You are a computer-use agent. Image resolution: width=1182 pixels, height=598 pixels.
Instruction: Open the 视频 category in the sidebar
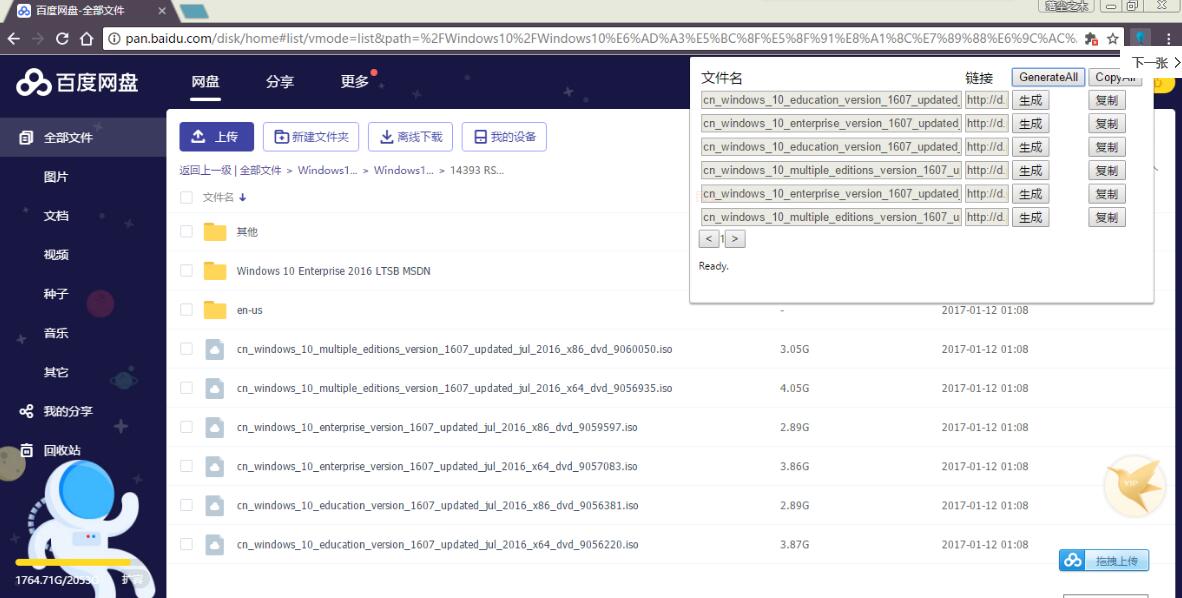[x=56, y=255]
